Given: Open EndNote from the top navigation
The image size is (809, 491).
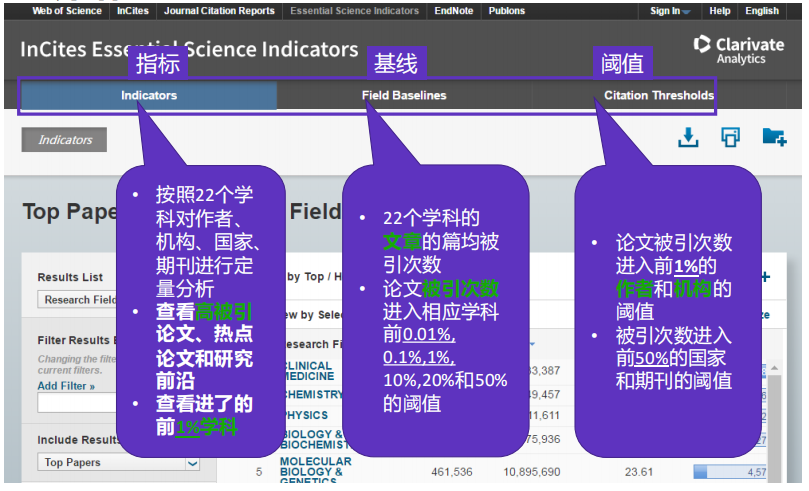Looking at the screenshot, I should [453, 11].
